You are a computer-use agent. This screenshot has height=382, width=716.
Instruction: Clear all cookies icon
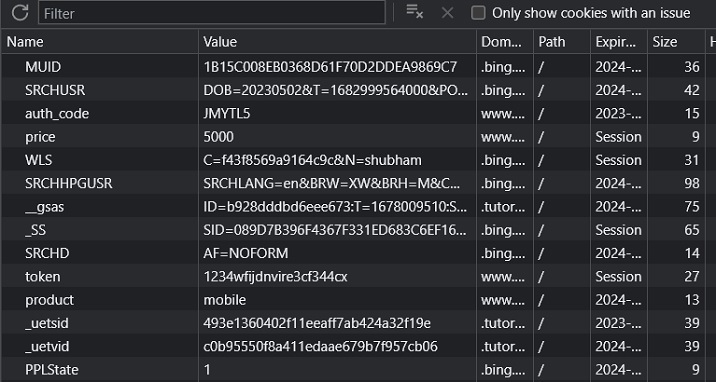[415, 12]
